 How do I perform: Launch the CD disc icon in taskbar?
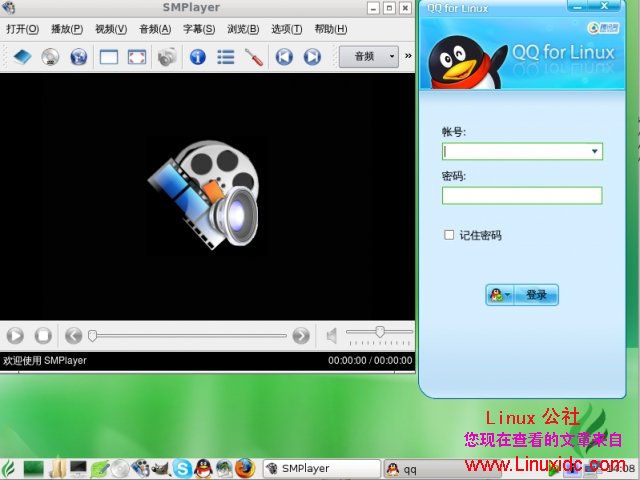(120, 469)
